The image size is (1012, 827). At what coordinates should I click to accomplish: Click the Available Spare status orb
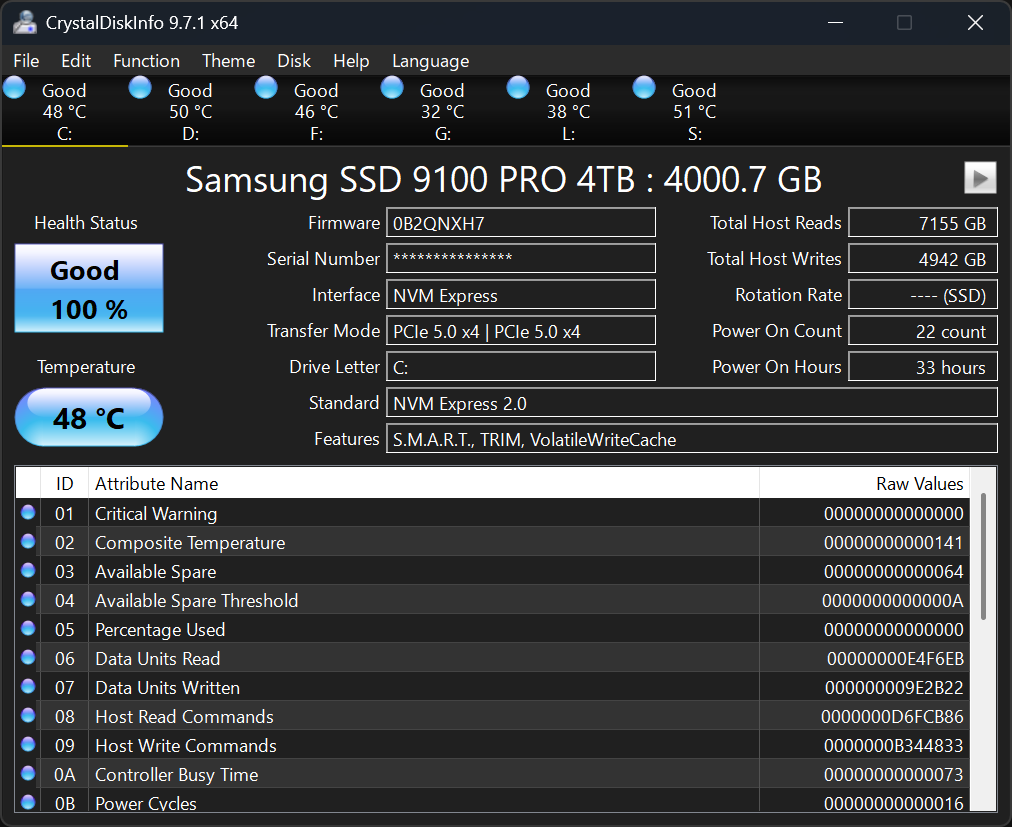(28, 570)
